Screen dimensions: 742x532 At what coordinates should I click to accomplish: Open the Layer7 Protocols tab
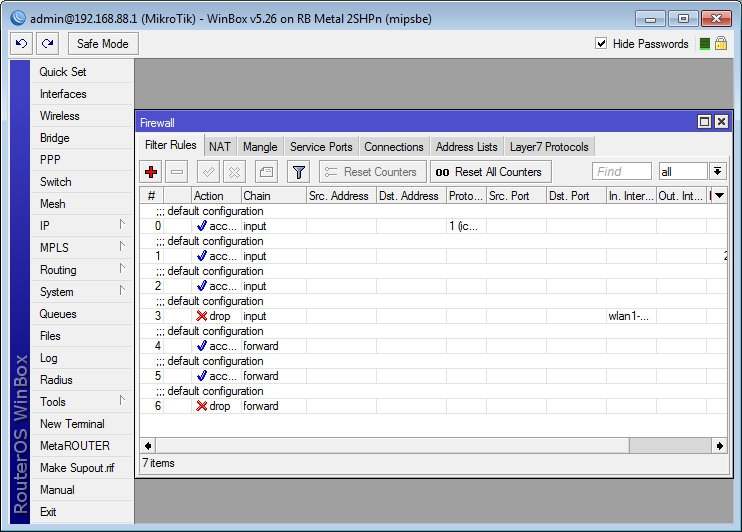549,147
